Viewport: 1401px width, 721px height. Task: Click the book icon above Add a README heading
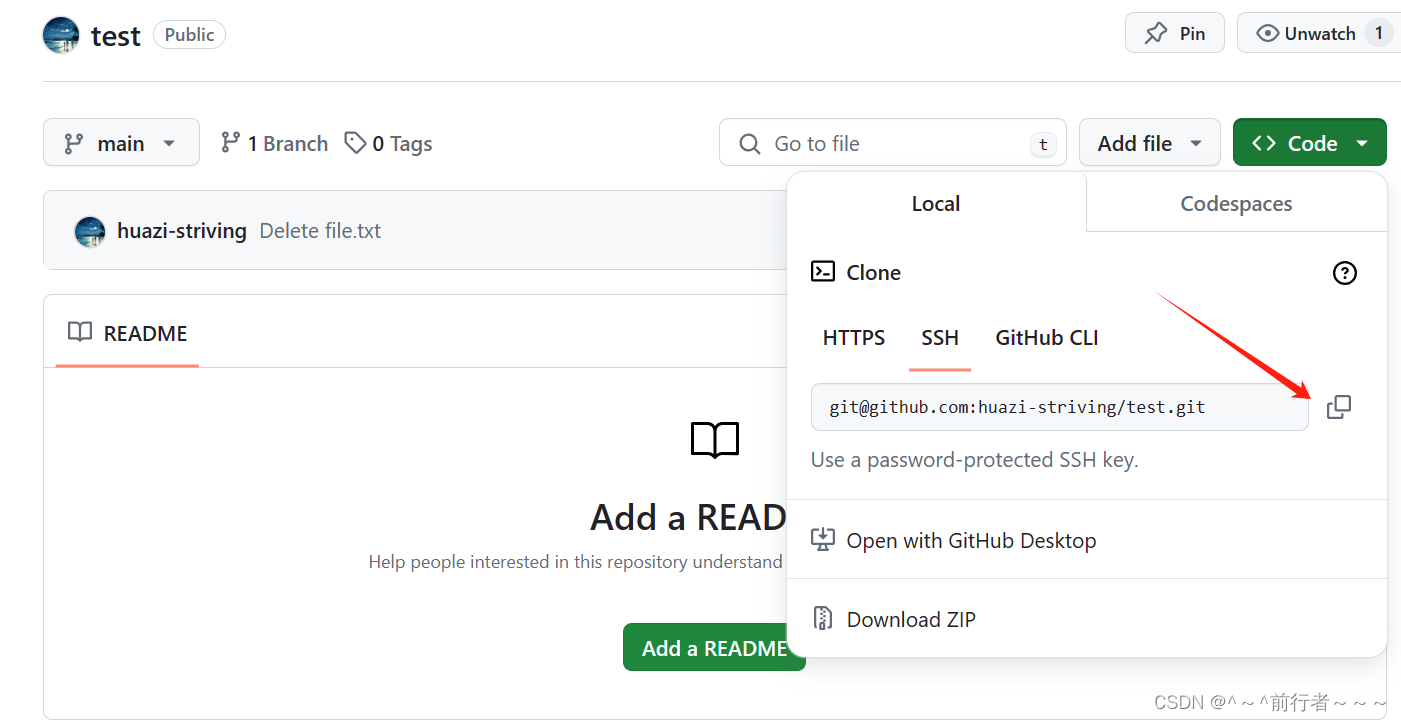point(715,440)
